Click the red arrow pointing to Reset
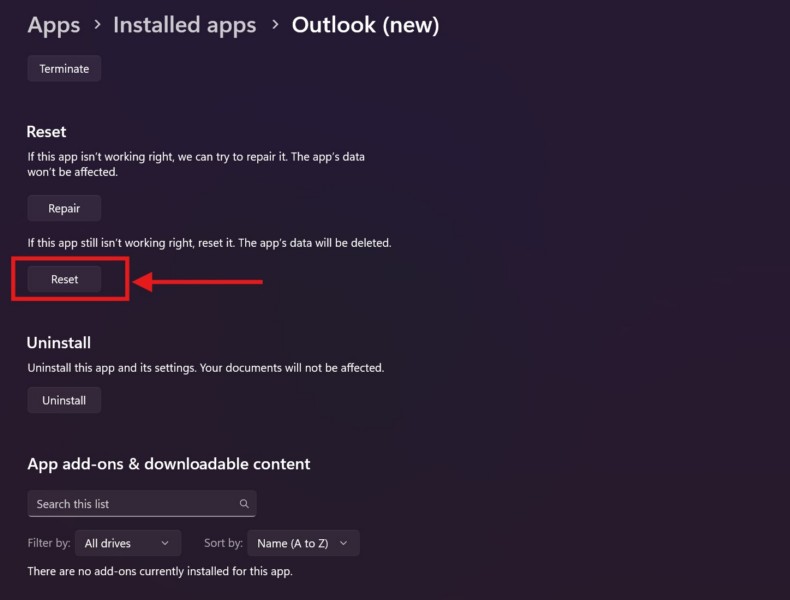 [x=198, y=282]
